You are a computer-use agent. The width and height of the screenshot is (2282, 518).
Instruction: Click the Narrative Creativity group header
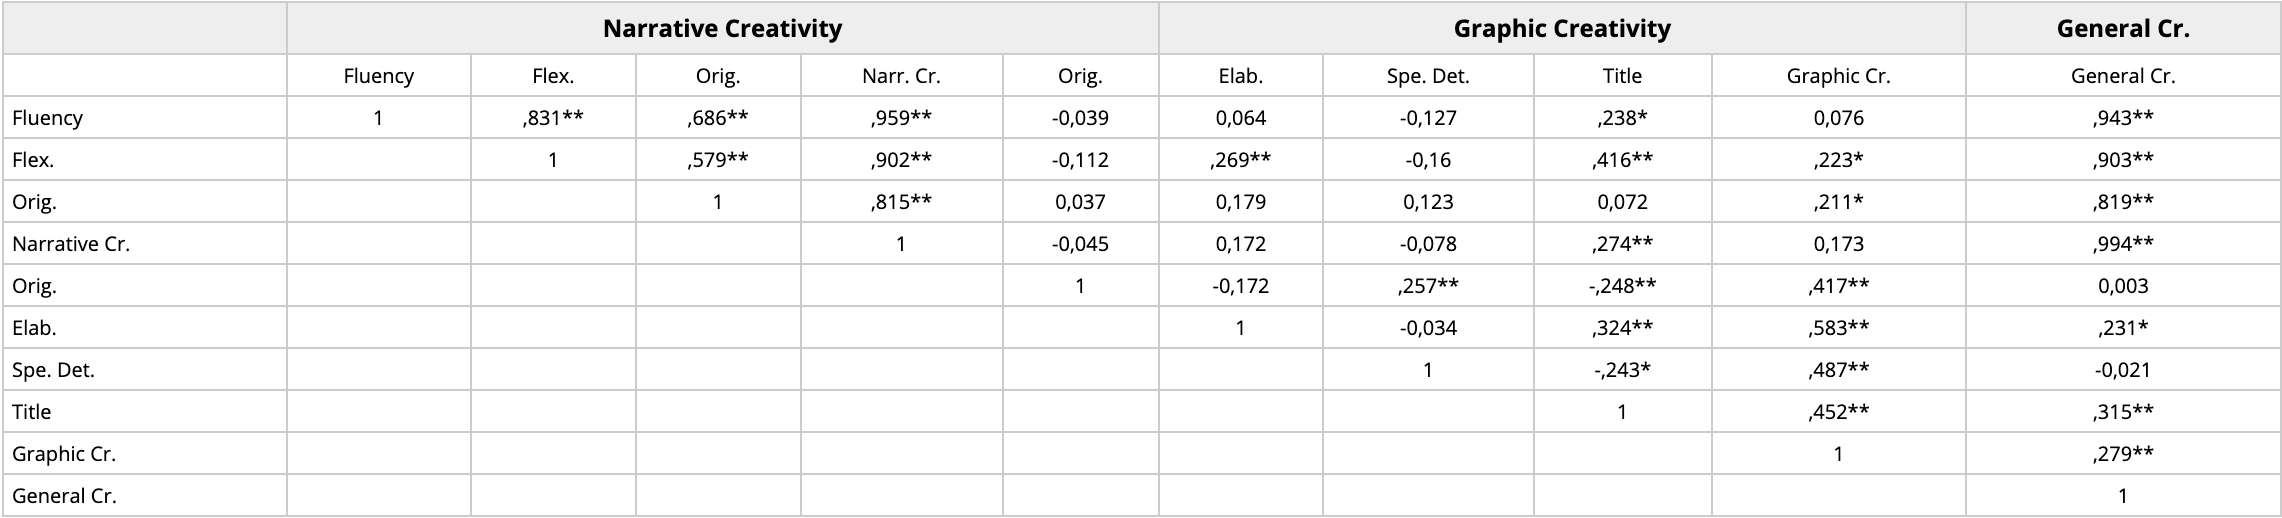click(722, 29)
